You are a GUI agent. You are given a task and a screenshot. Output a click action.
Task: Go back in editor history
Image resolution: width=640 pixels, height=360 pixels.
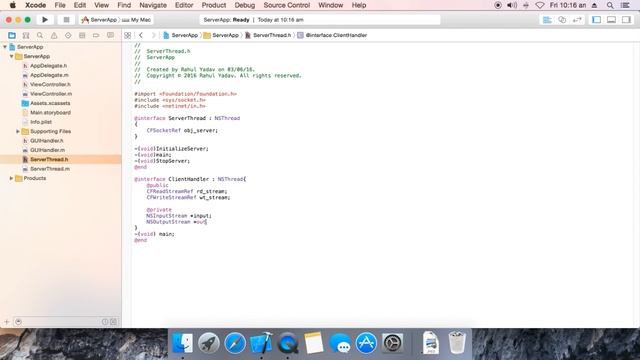coord(141,36)
